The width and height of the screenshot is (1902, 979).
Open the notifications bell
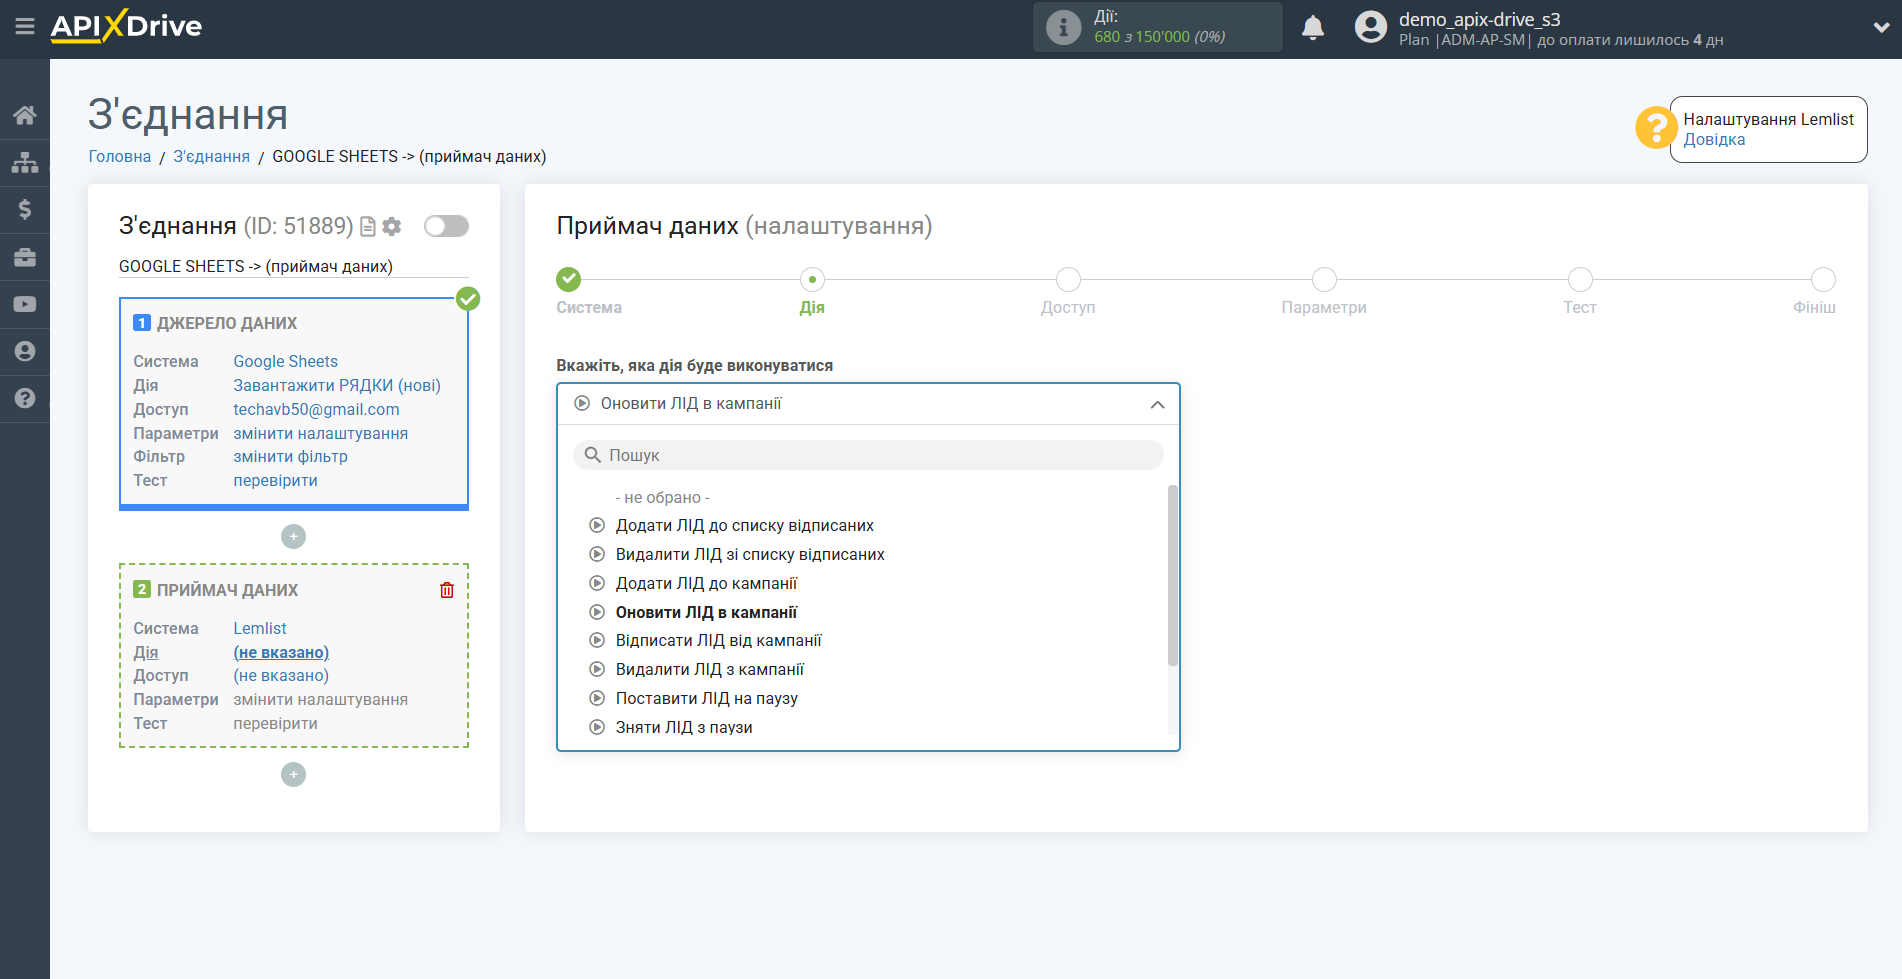[1313, 27]
